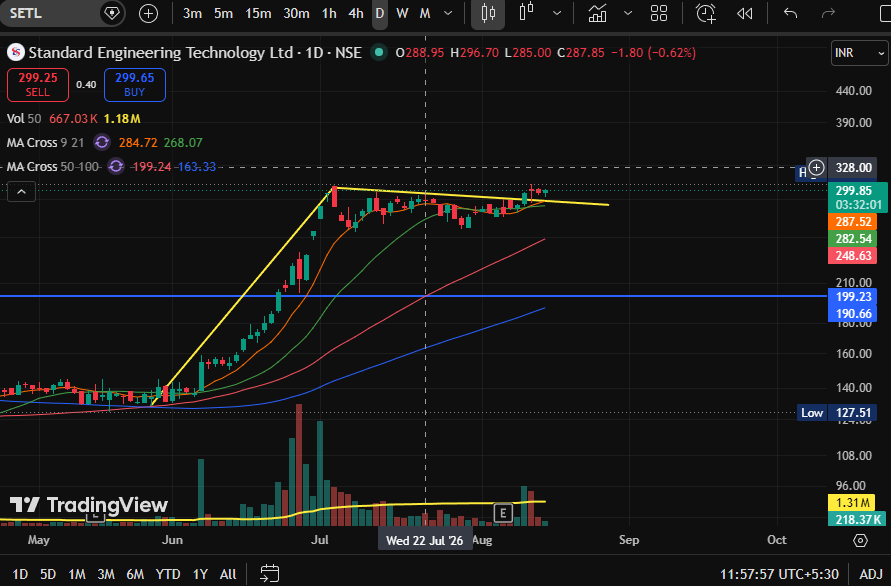Viewport: 891px width, 586px height.
Task: Click the 328.00 crosshair price label
Action: tap(853, 168)
